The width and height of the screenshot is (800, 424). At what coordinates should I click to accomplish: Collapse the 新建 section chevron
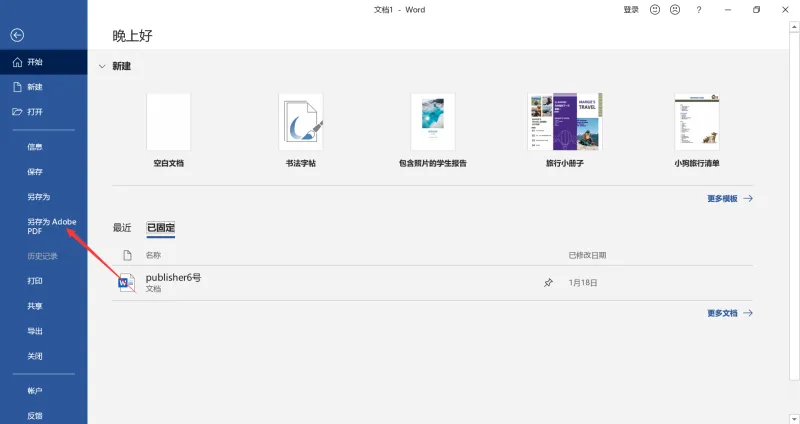[102, 66]
